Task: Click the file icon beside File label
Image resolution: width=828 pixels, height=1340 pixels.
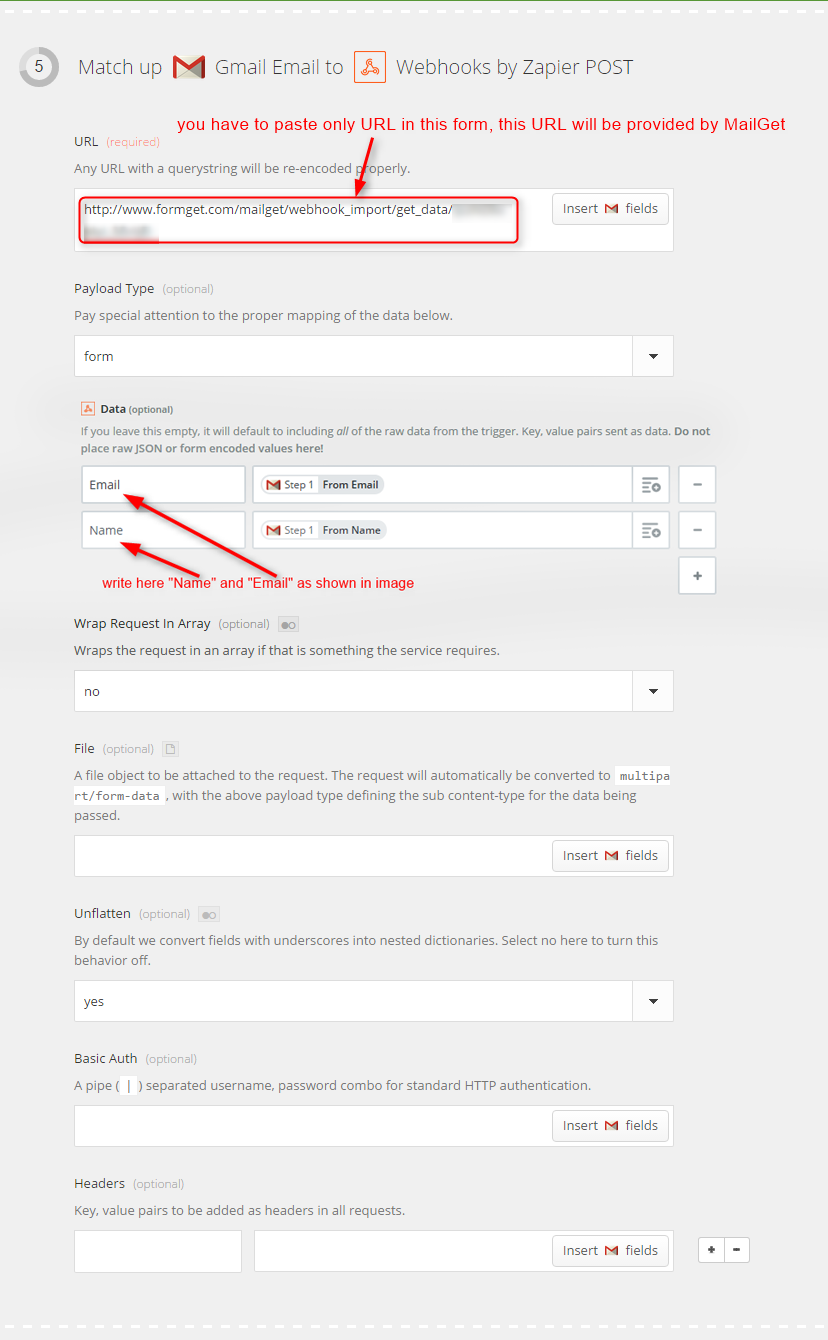Action: tap(170, 749)
